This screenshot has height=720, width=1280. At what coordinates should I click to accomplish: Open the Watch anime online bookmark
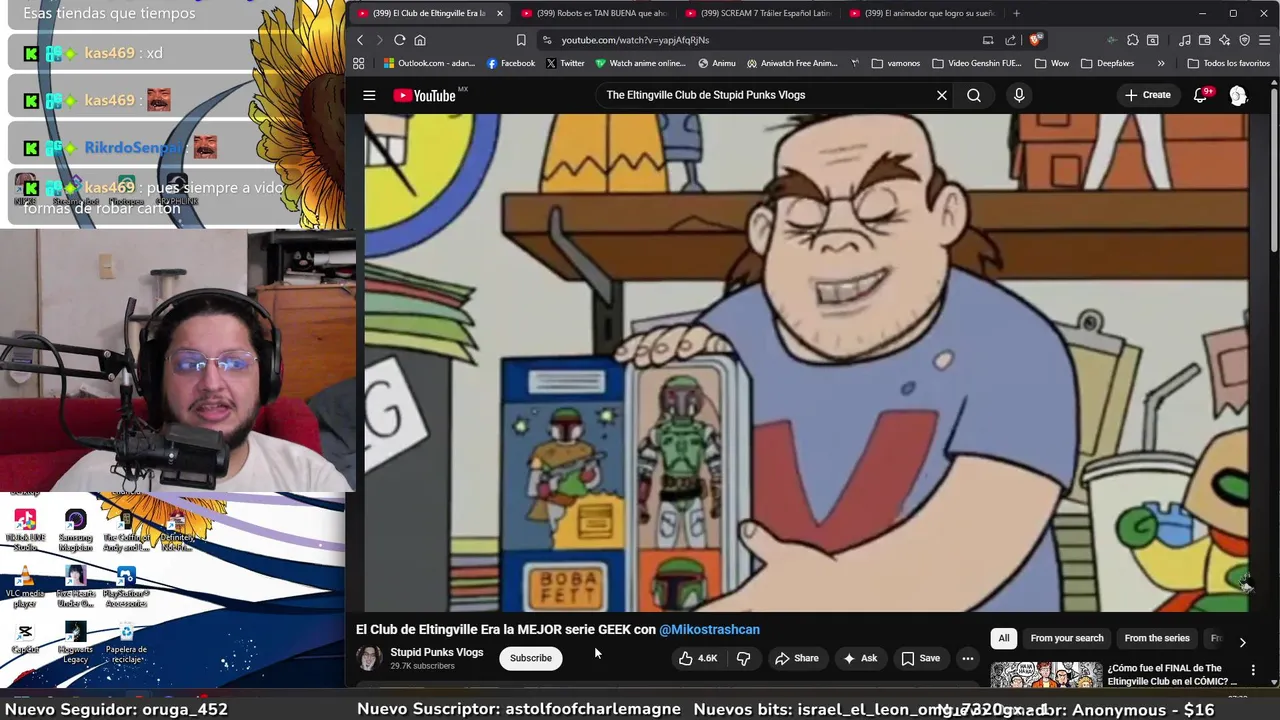pos(640,63)
